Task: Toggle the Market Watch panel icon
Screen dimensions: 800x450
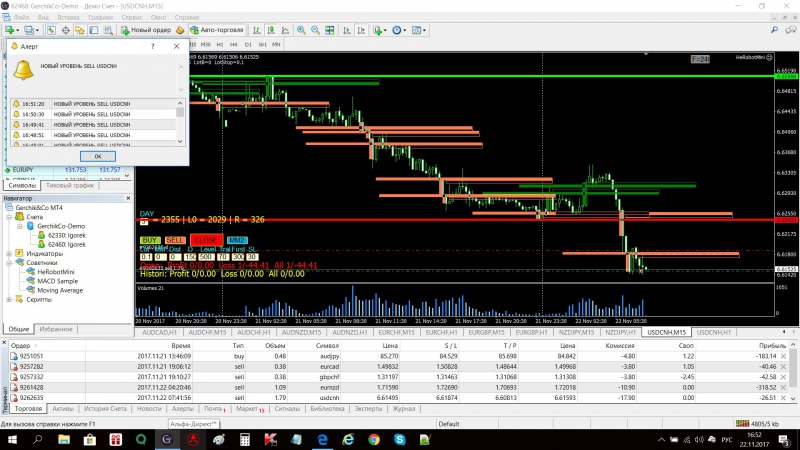Action: tap(52, 31)
